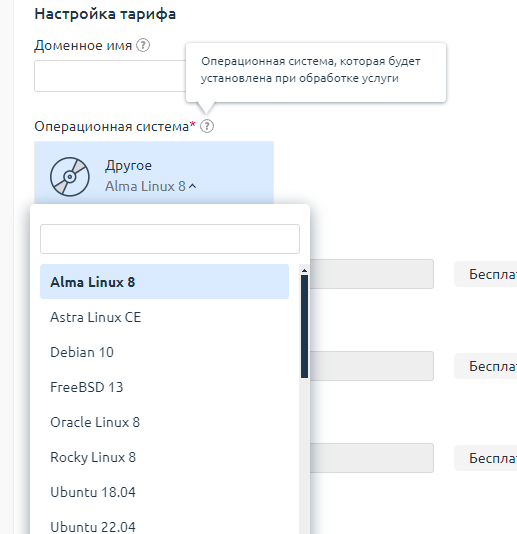
Task: Click the Другое operating system tile
Action: click(x=154, y=173)
